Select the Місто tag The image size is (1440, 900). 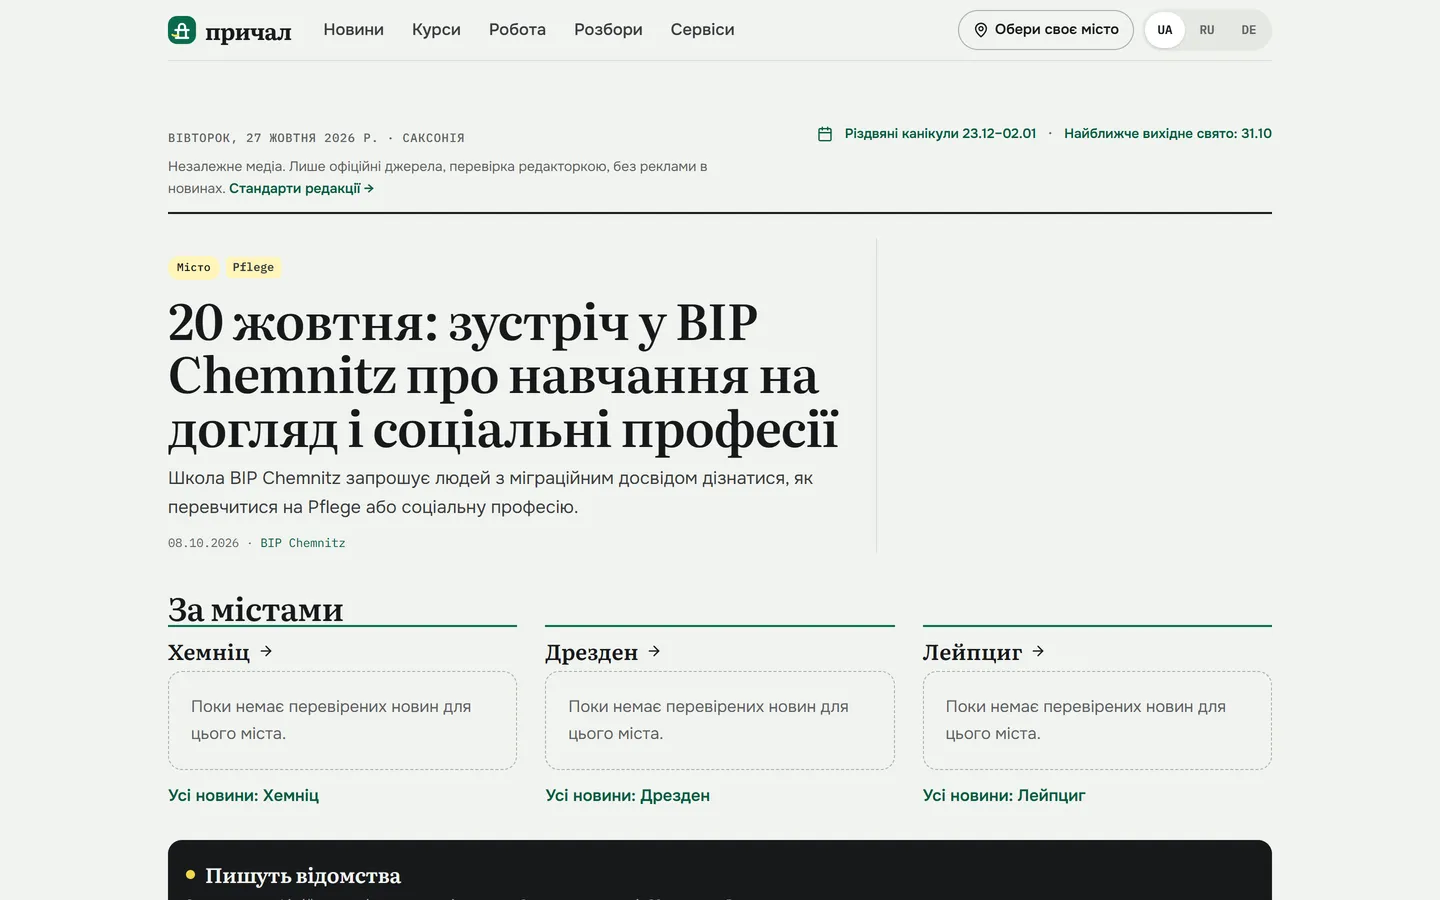point(193,267)
